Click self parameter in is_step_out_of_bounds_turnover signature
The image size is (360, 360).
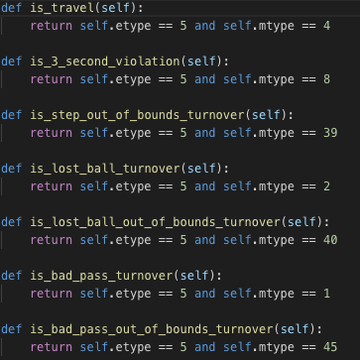[x=266, y=115]
